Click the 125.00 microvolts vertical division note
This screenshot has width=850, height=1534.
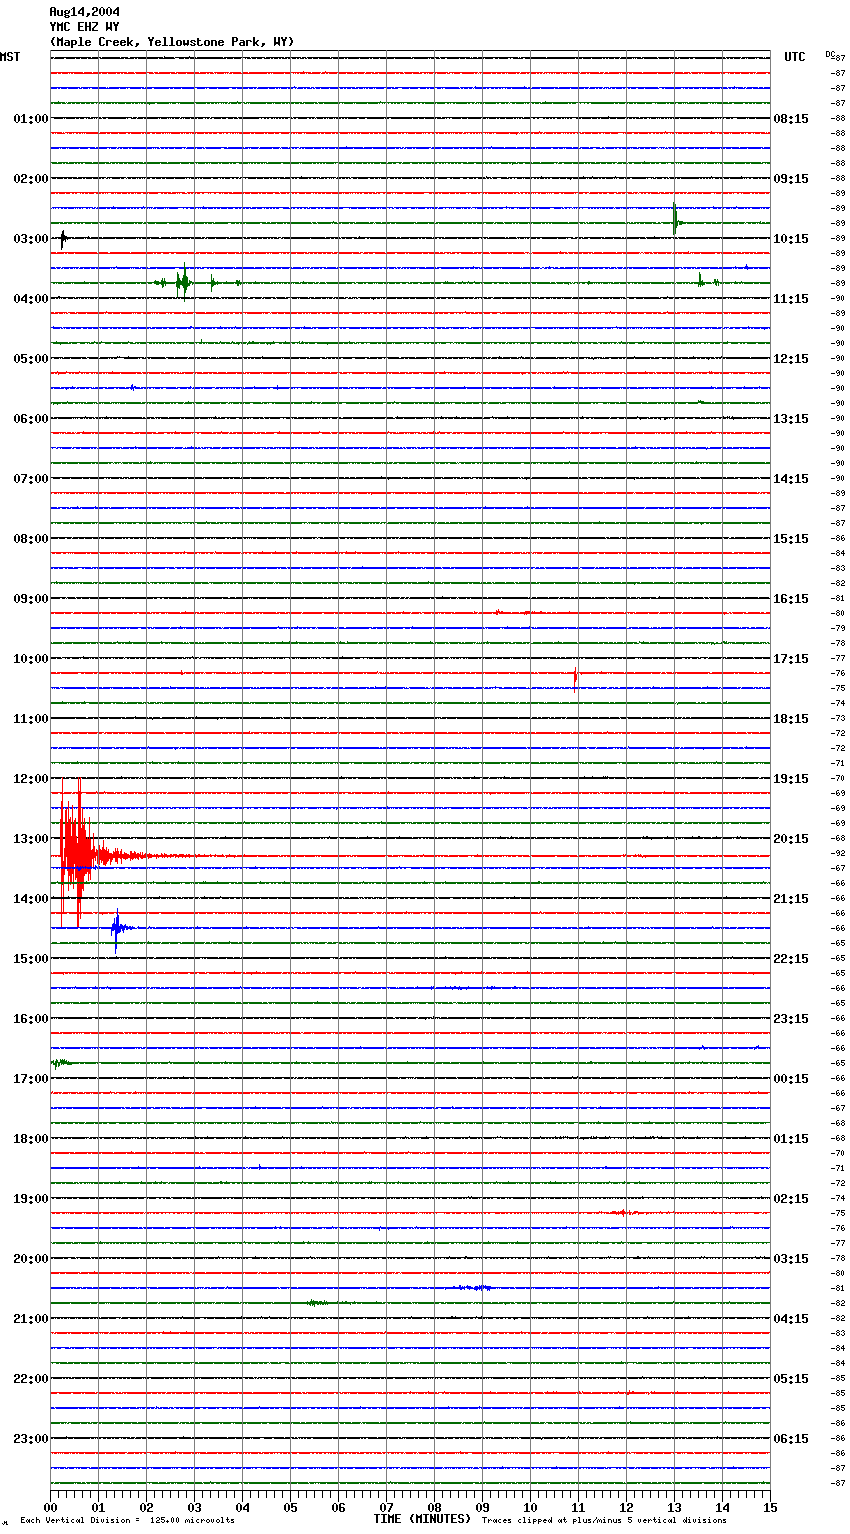[x=127, y=1520]
